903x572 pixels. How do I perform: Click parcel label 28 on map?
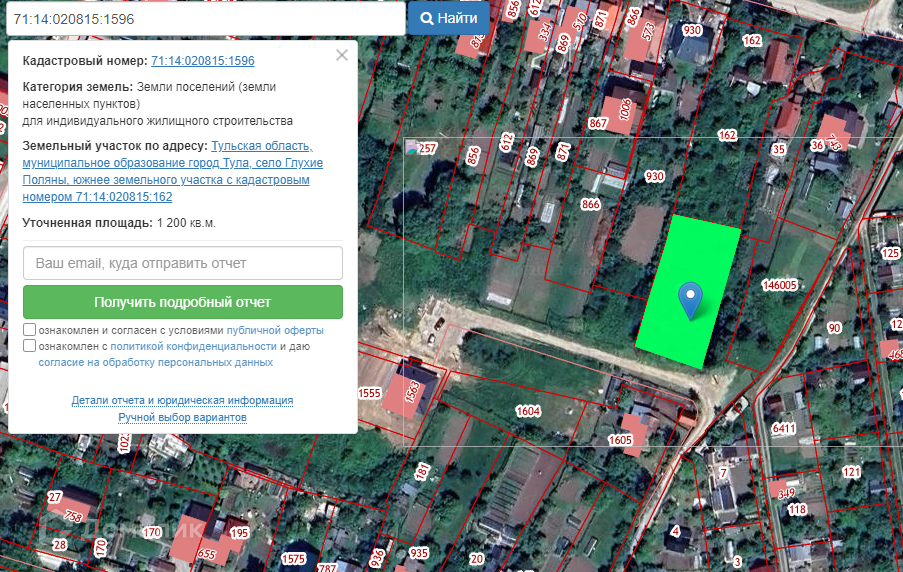[60, 544]
